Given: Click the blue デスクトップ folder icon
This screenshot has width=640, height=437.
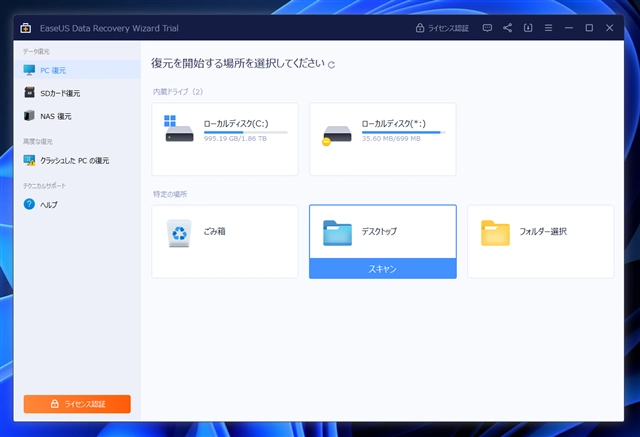Looking at the screenshot, I should coord(337,233).
